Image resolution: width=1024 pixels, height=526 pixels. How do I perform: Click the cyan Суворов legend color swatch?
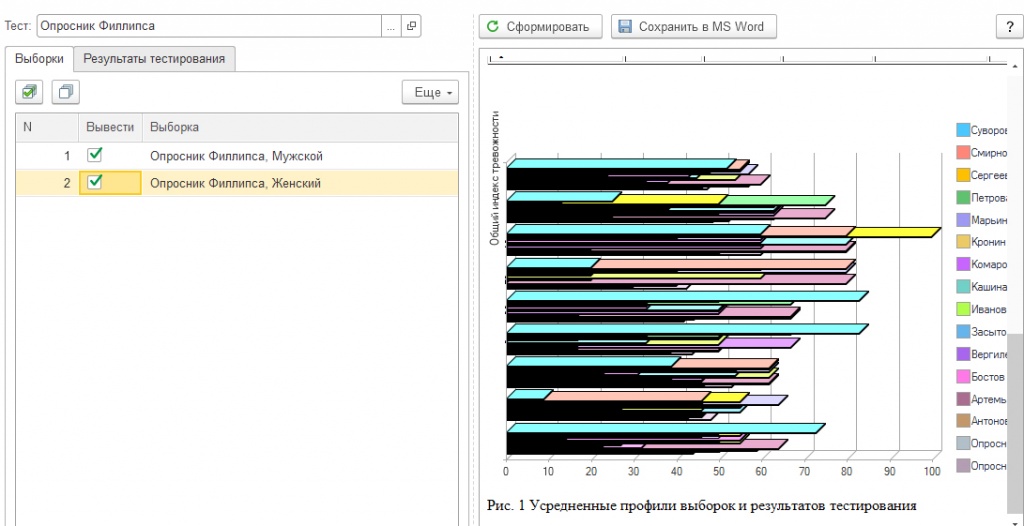pos(962,129)
